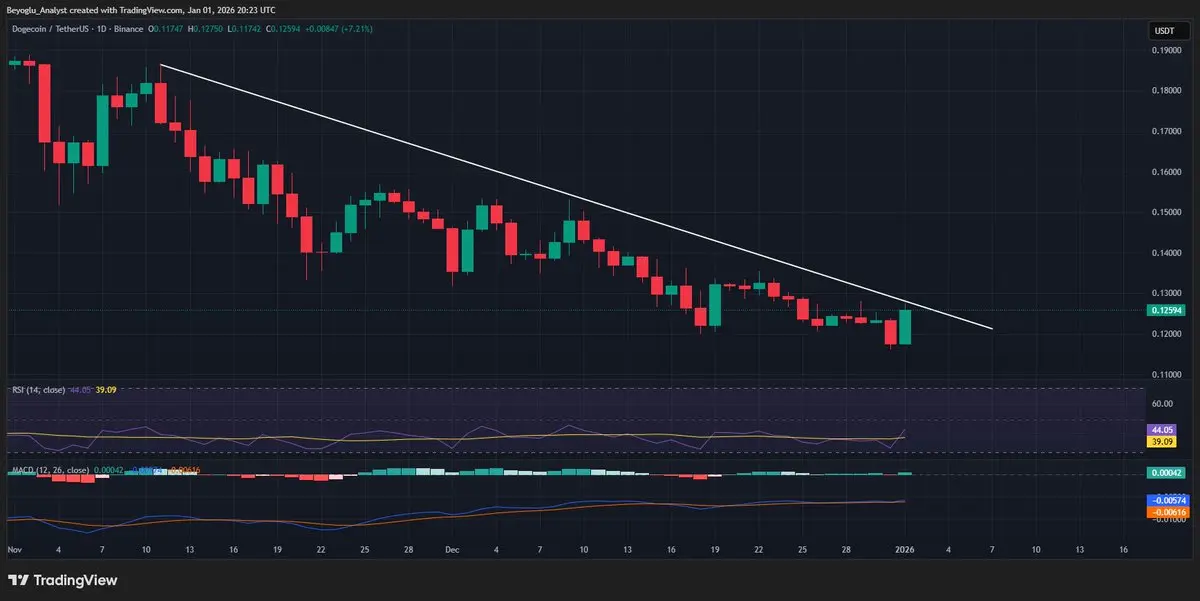Click the TradingView logo at bottom left
This screenshot has width=1200, height=601.
(62, 580)
